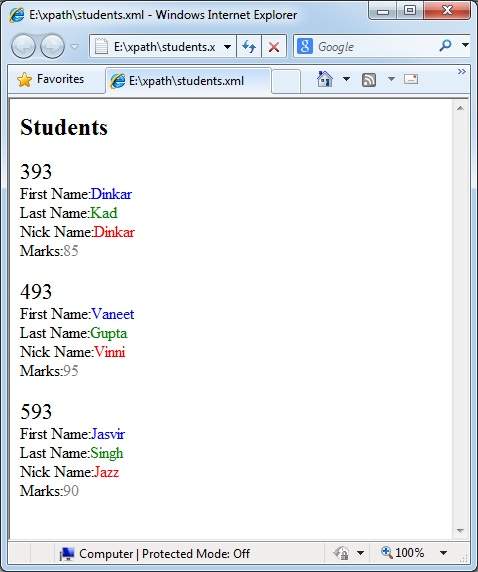Click the green last name Kad

click(104, 213)
